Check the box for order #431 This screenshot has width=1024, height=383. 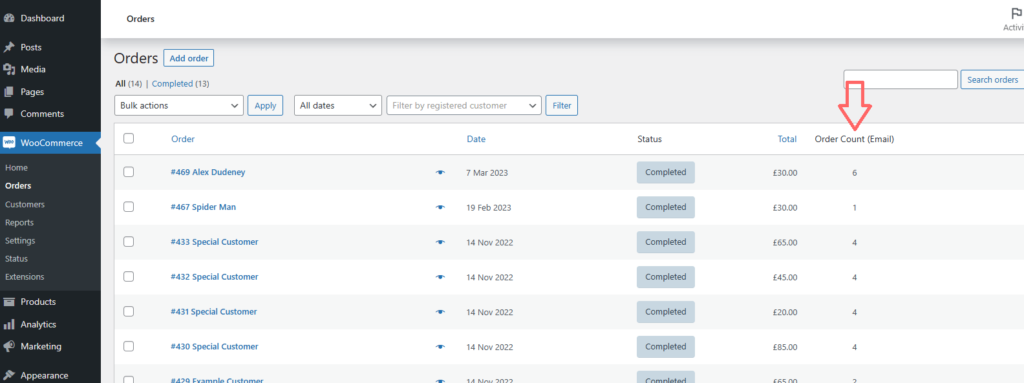tap(129, 311)
